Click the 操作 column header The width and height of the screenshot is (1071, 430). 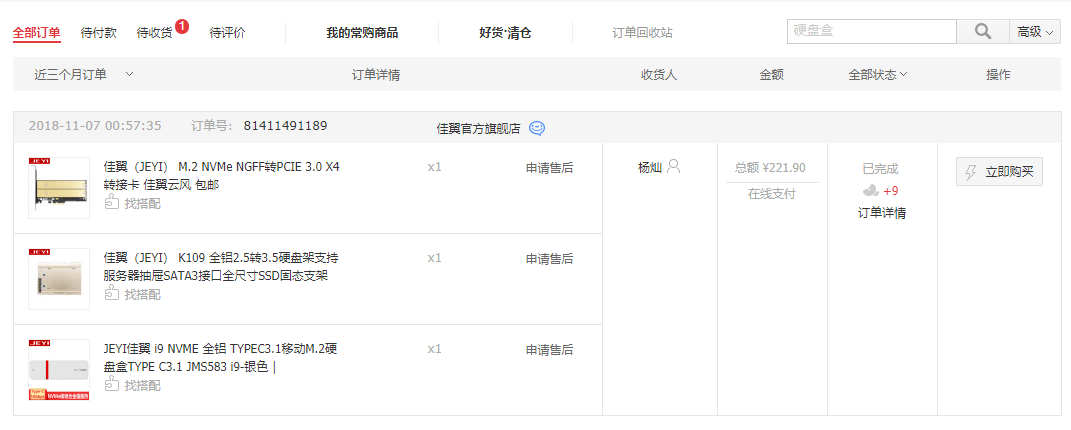[998, 74]
